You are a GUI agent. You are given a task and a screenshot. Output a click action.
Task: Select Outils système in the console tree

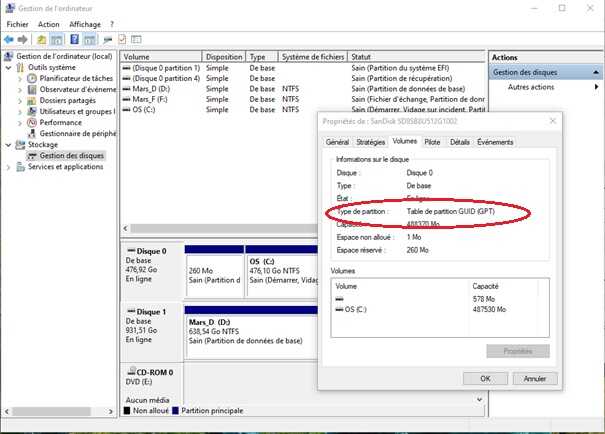click(52, 68)
